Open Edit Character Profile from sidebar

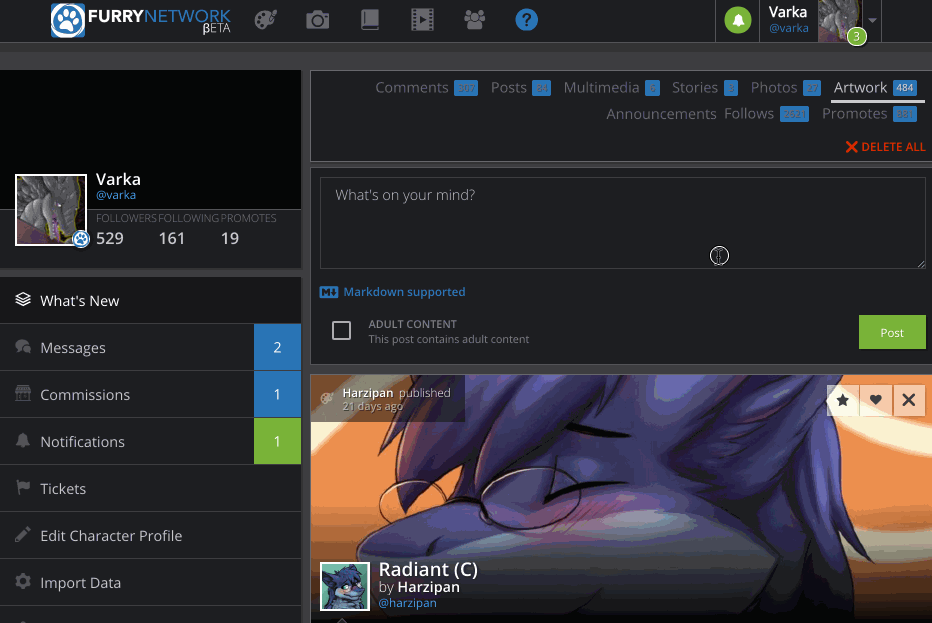tap(110, 535)
